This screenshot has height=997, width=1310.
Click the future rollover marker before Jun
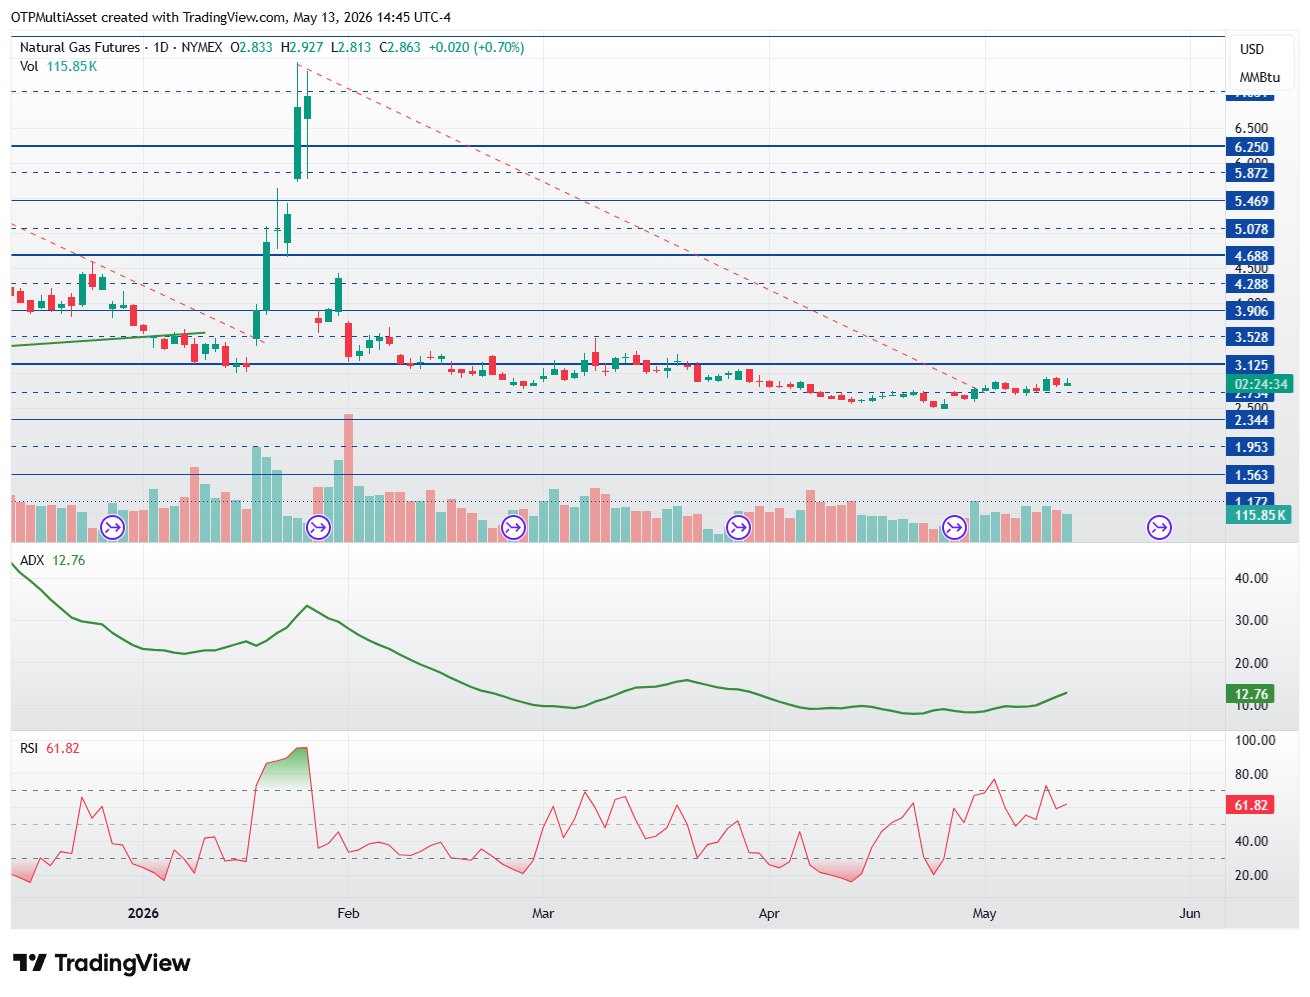1159,527
